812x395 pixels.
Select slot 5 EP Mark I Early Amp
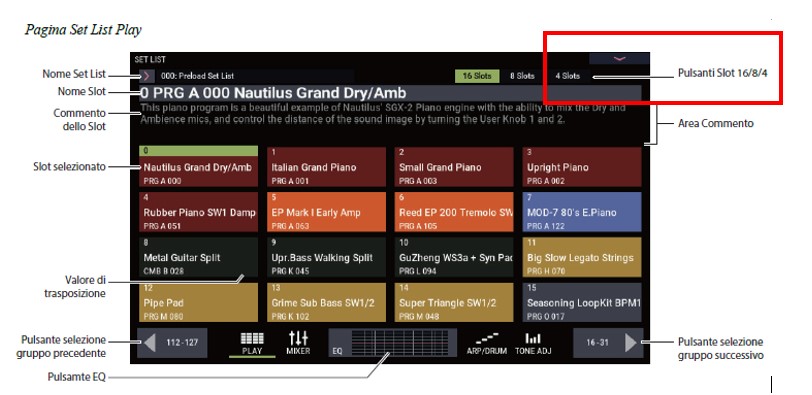click(326, 212)
